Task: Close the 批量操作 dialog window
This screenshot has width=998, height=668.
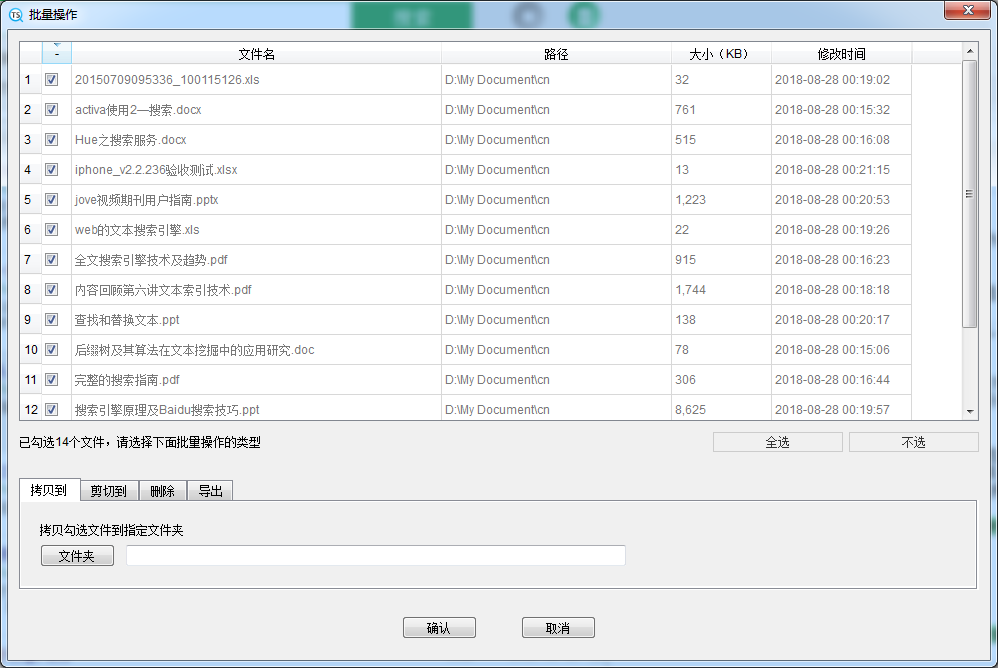Action: pyautogui.click(x=967, y=10)
